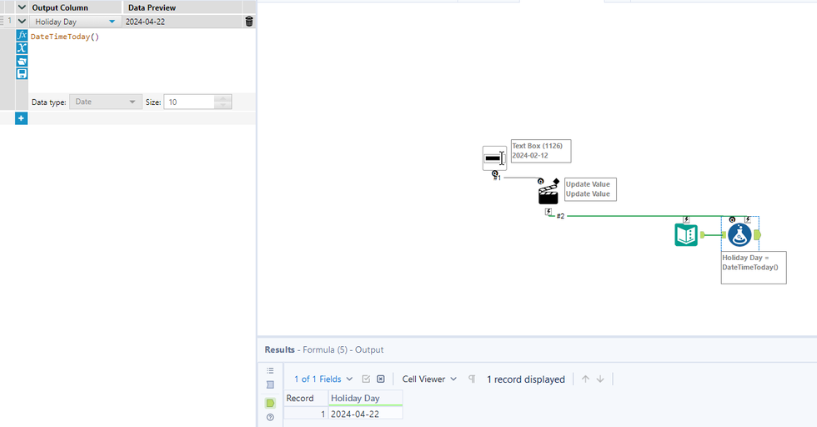
Task: Click the Formula tool lightning action anchor
Action: tap(747, 220)
